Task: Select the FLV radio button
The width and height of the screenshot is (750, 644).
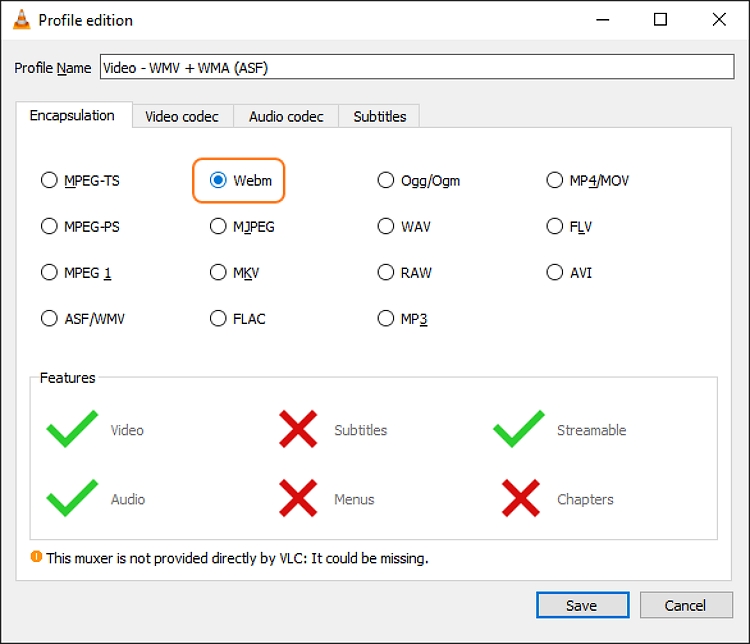Action: click(569, 226)
